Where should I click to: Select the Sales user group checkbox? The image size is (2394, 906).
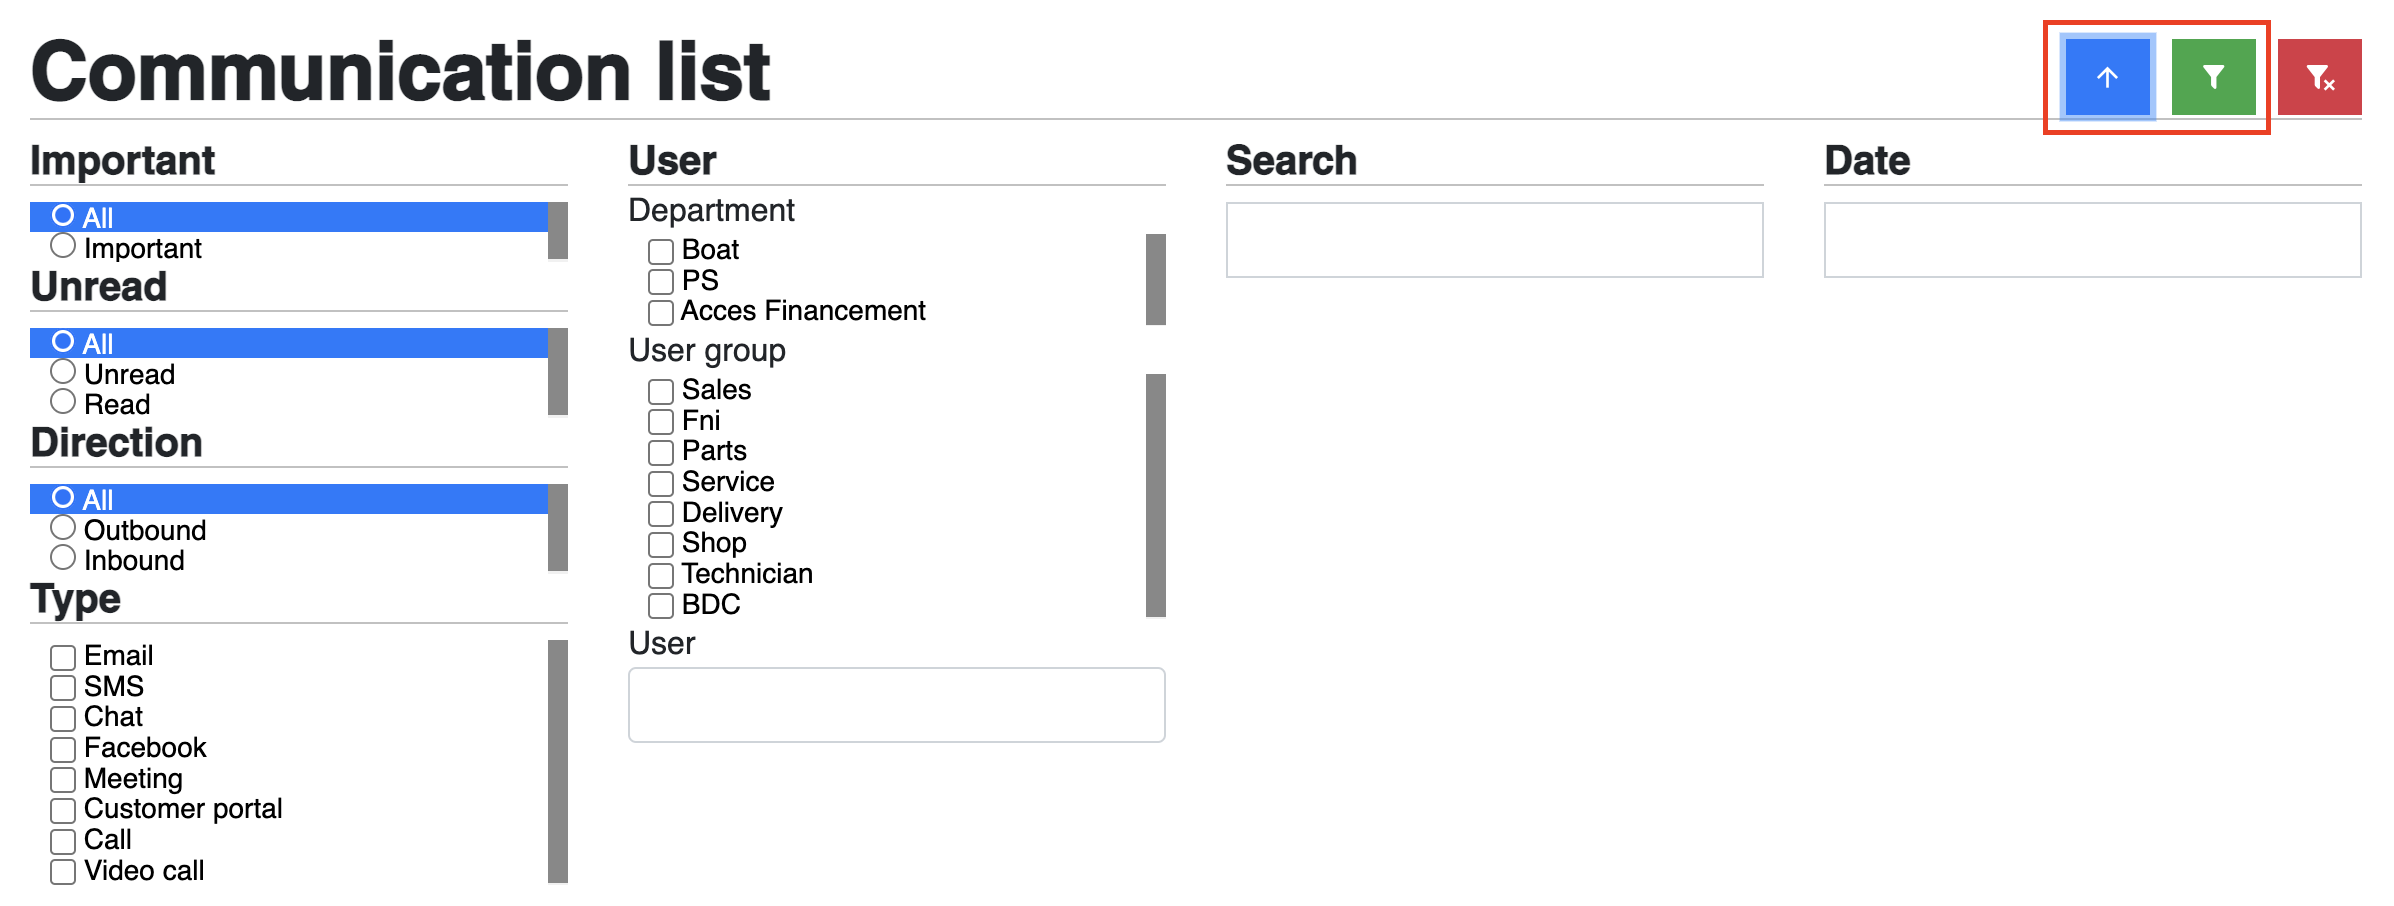point(661,391)
